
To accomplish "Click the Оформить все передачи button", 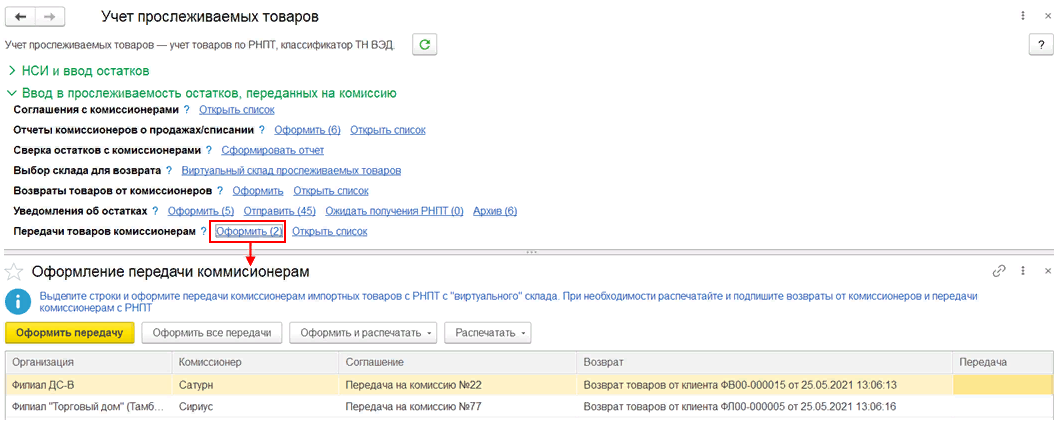I will pos(212,332).
